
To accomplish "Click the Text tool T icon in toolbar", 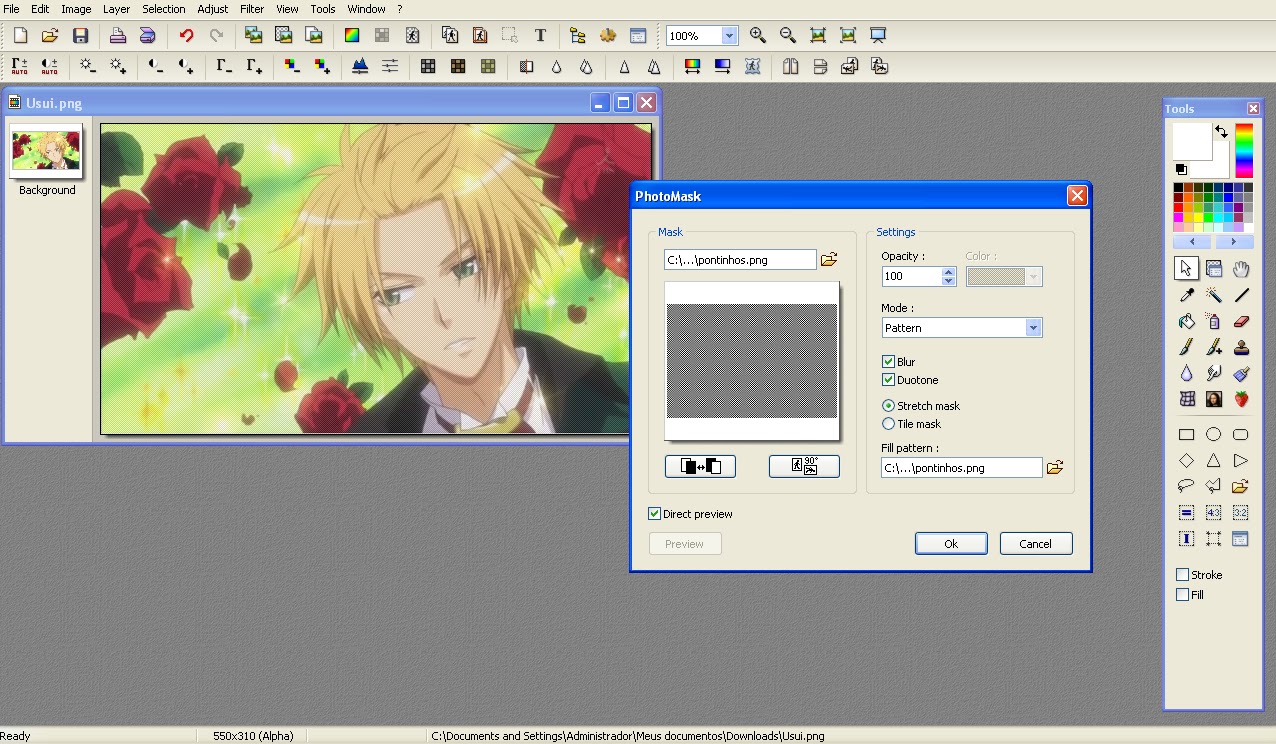I will (x=540, y=35).
